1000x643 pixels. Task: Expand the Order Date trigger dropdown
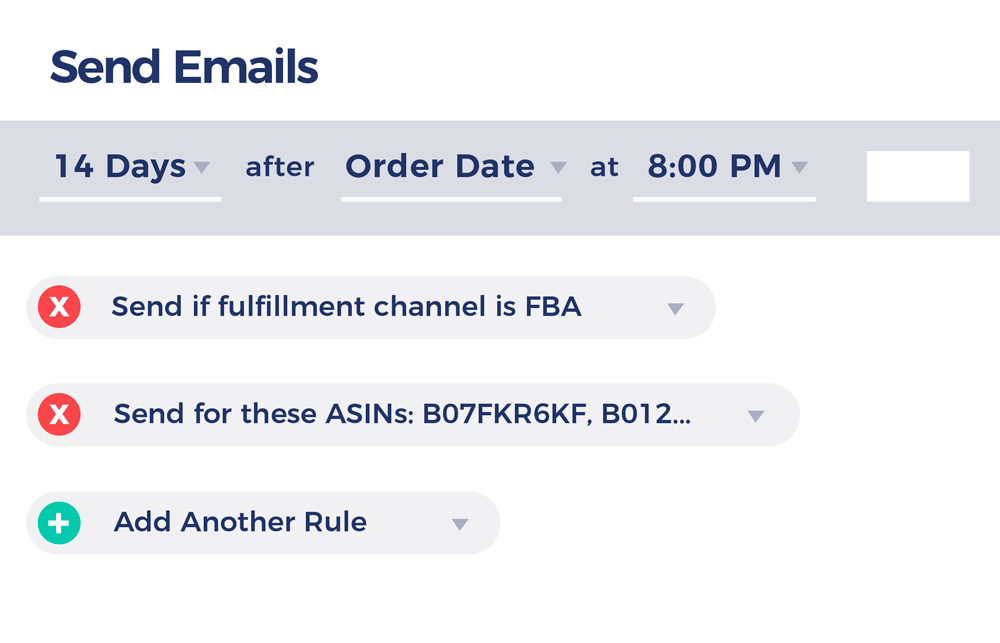[558, 168]
